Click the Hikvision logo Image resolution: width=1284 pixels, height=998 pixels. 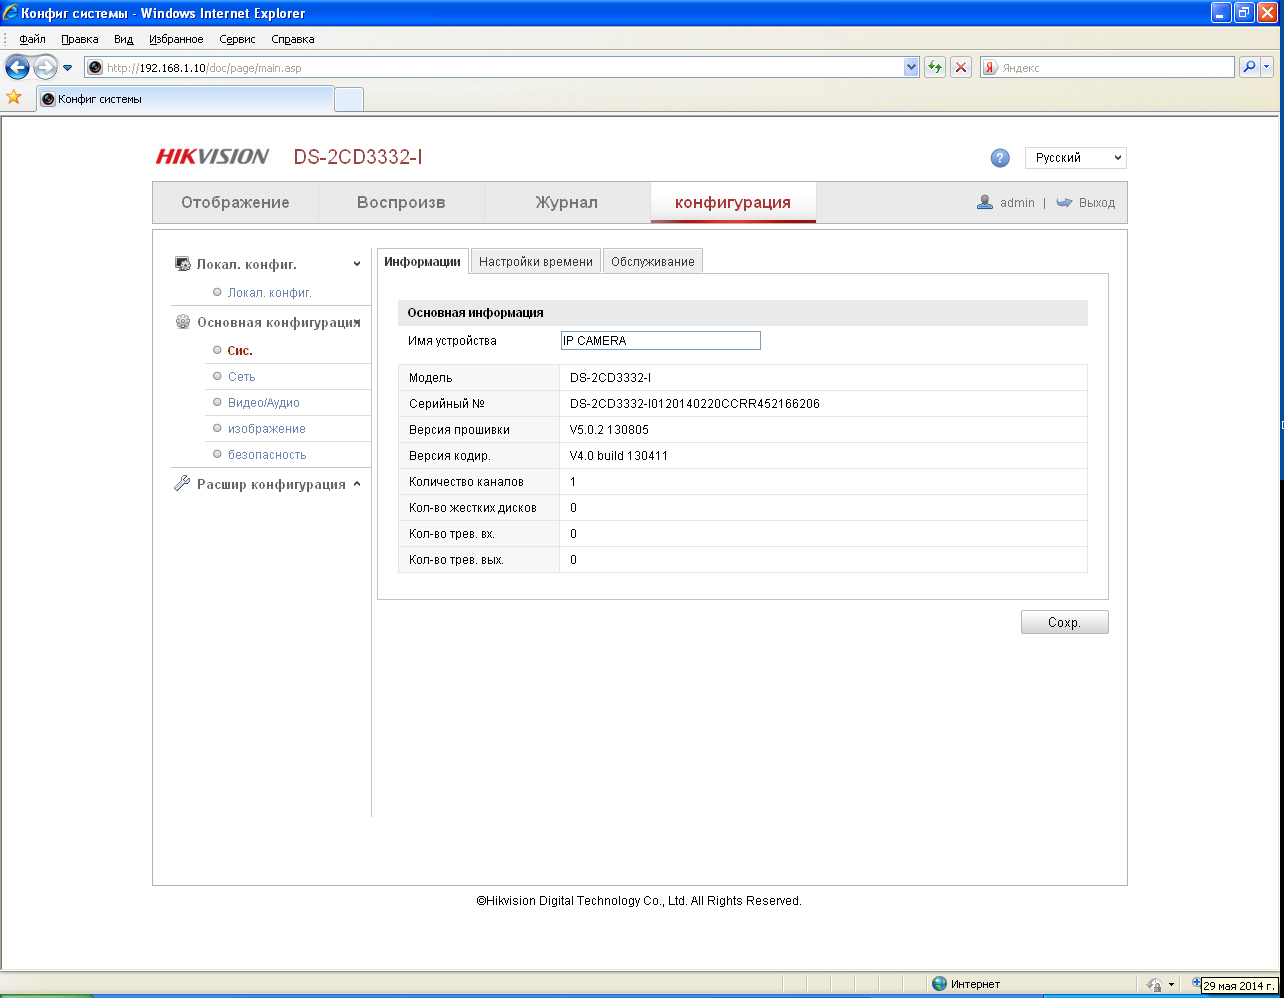tap(212, 157)
